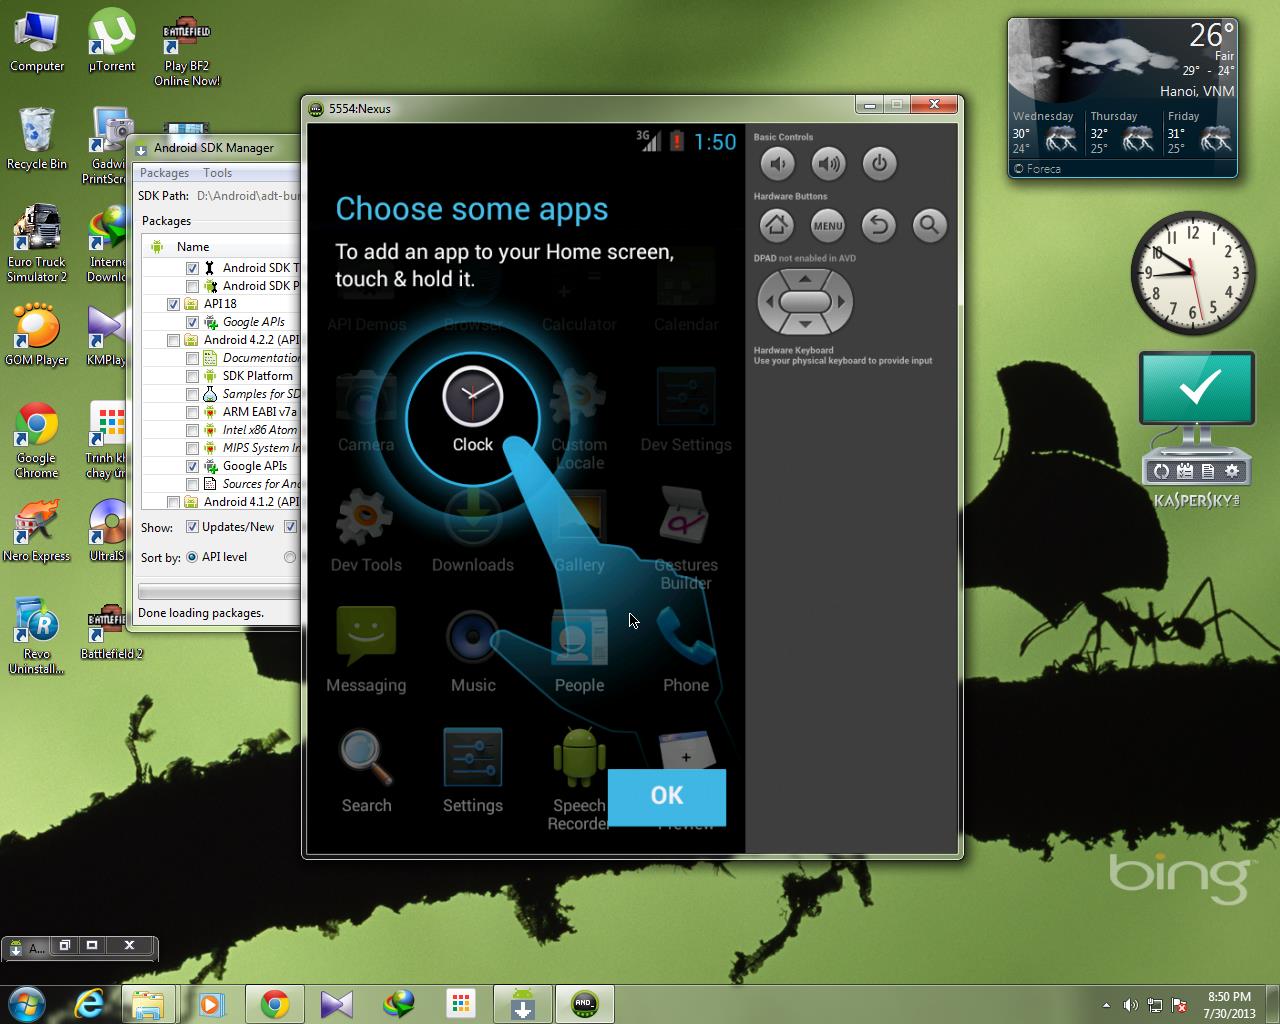Uncheck the API 18 folder checkbox
Image resolution: width=1280 pixels, height=1024 pixels.
[x=173, y=304]
